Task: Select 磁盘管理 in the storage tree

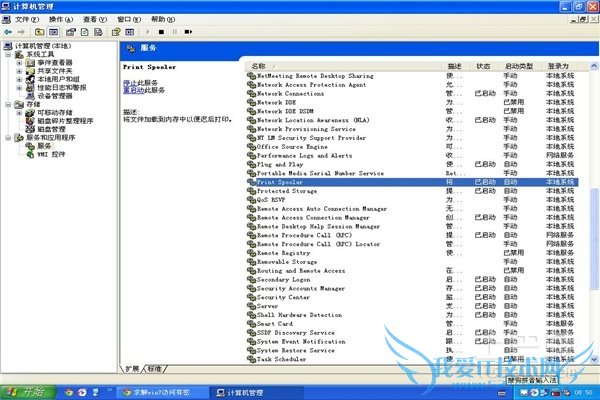Action: coord(52,128)
